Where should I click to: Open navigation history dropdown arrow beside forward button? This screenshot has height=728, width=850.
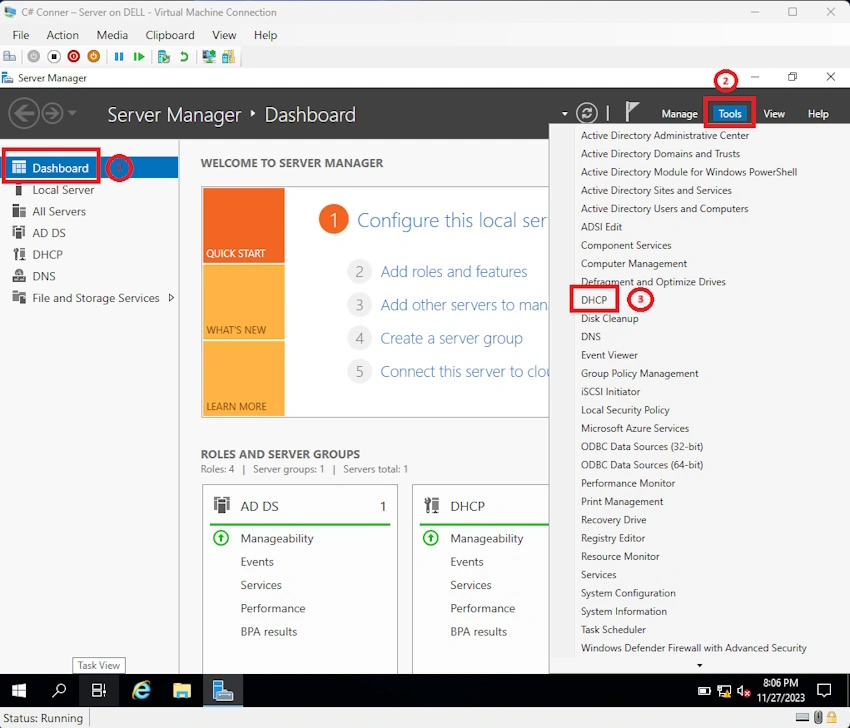click(72, 113)
